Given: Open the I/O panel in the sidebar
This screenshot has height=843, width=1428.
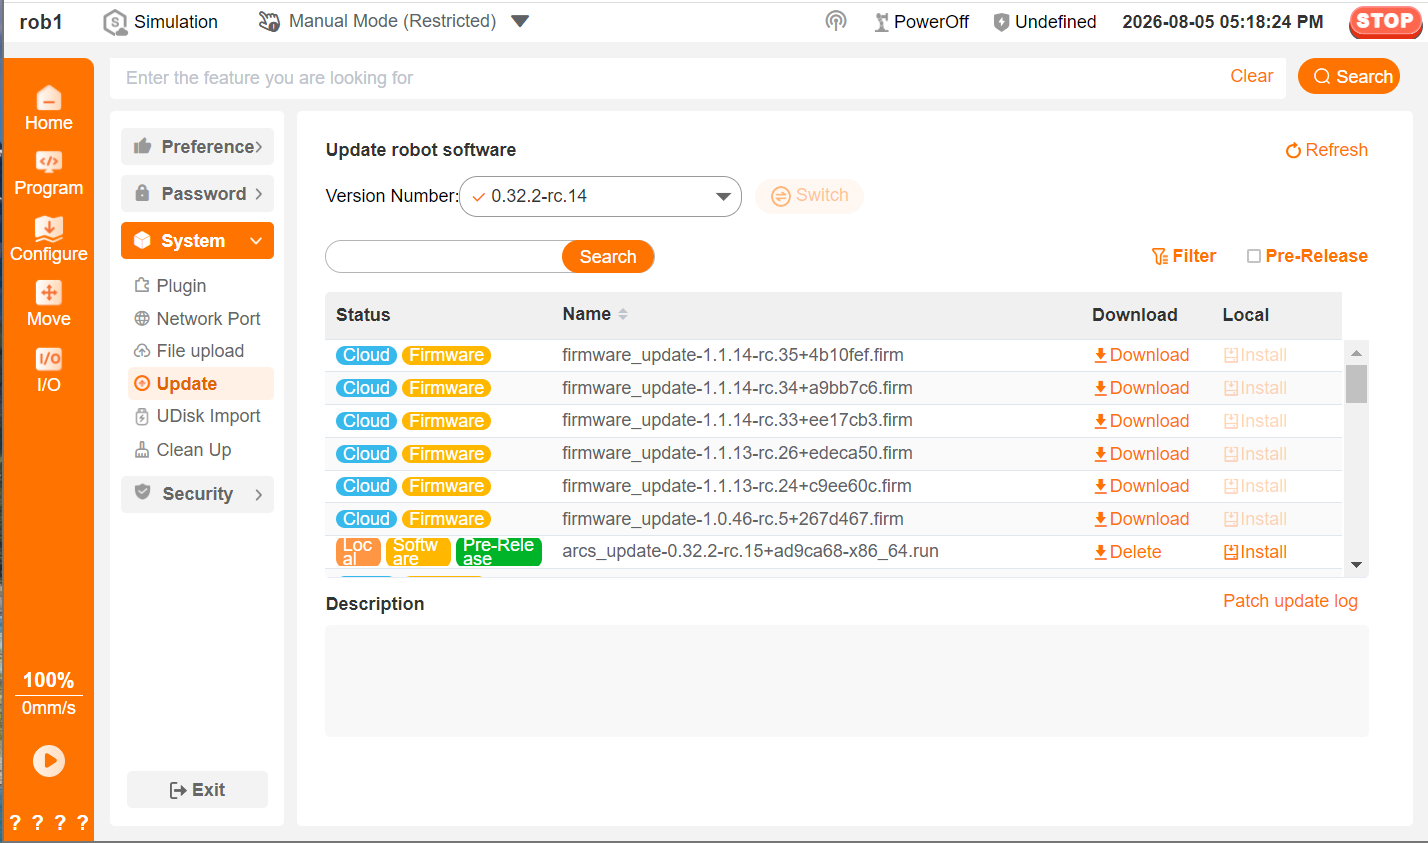Looking at the screenshot, I should tap(48, 371).
